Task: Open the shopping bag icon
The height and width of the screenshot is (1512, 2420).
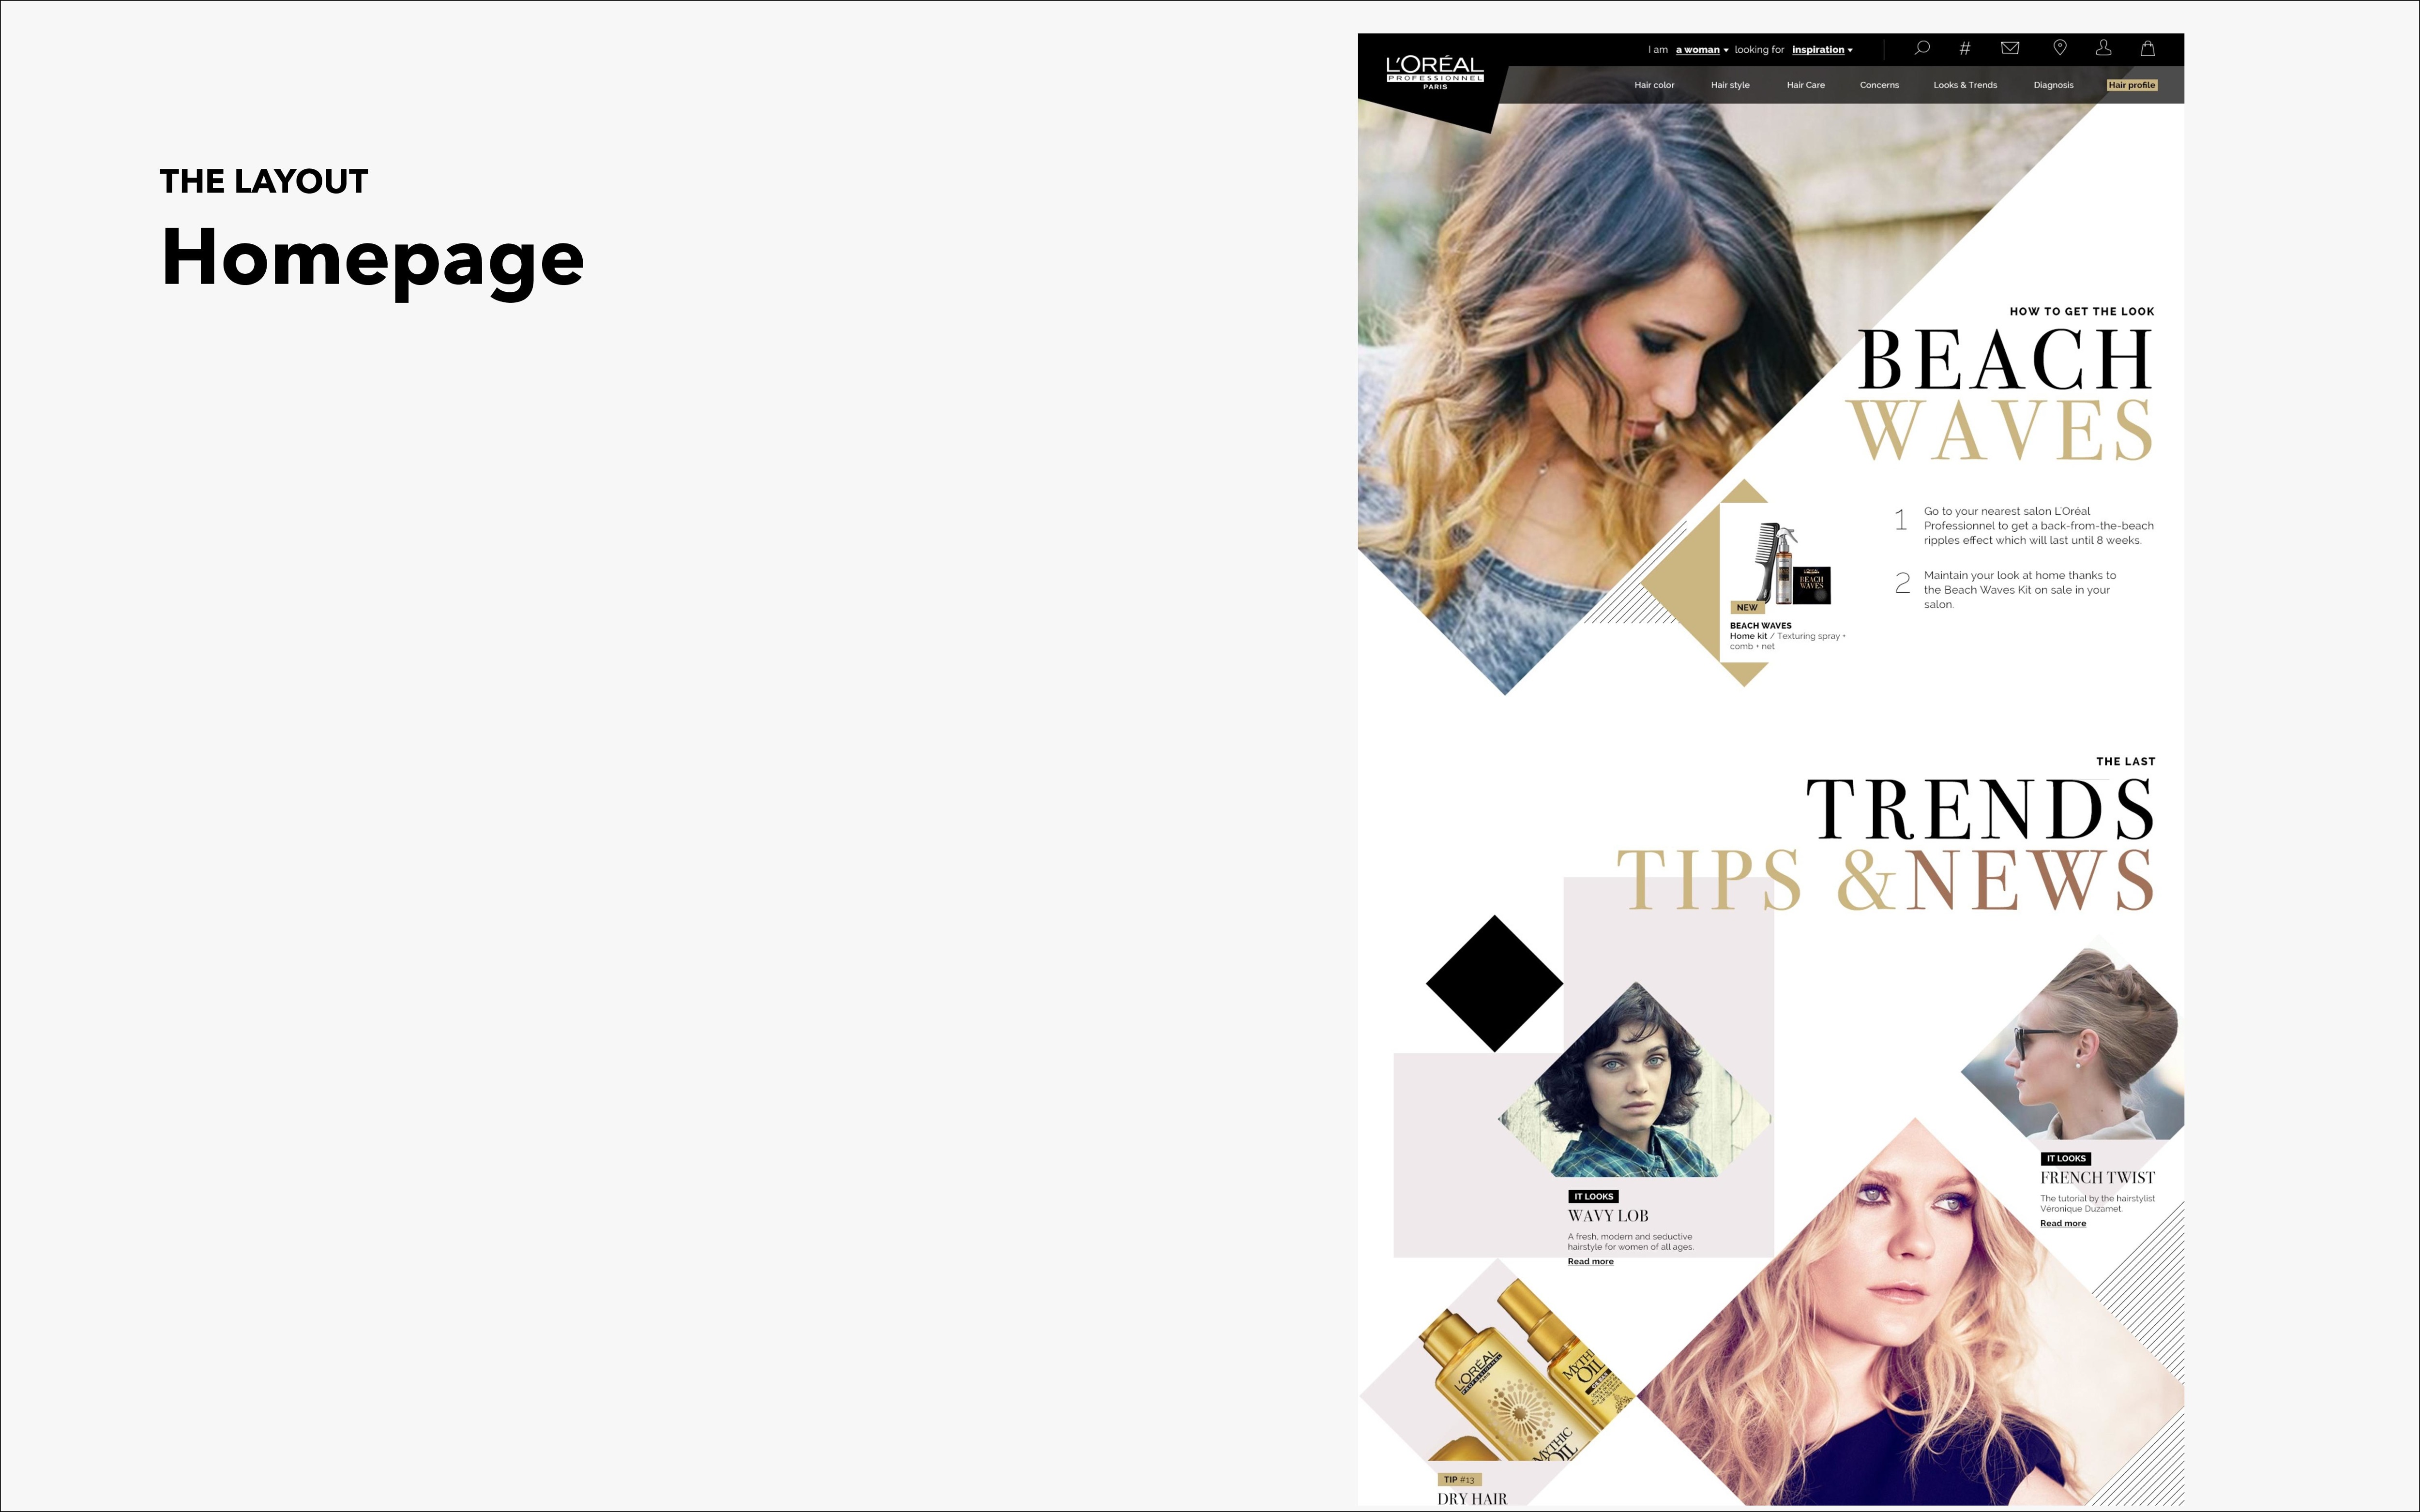Action: click(2147, 48)
